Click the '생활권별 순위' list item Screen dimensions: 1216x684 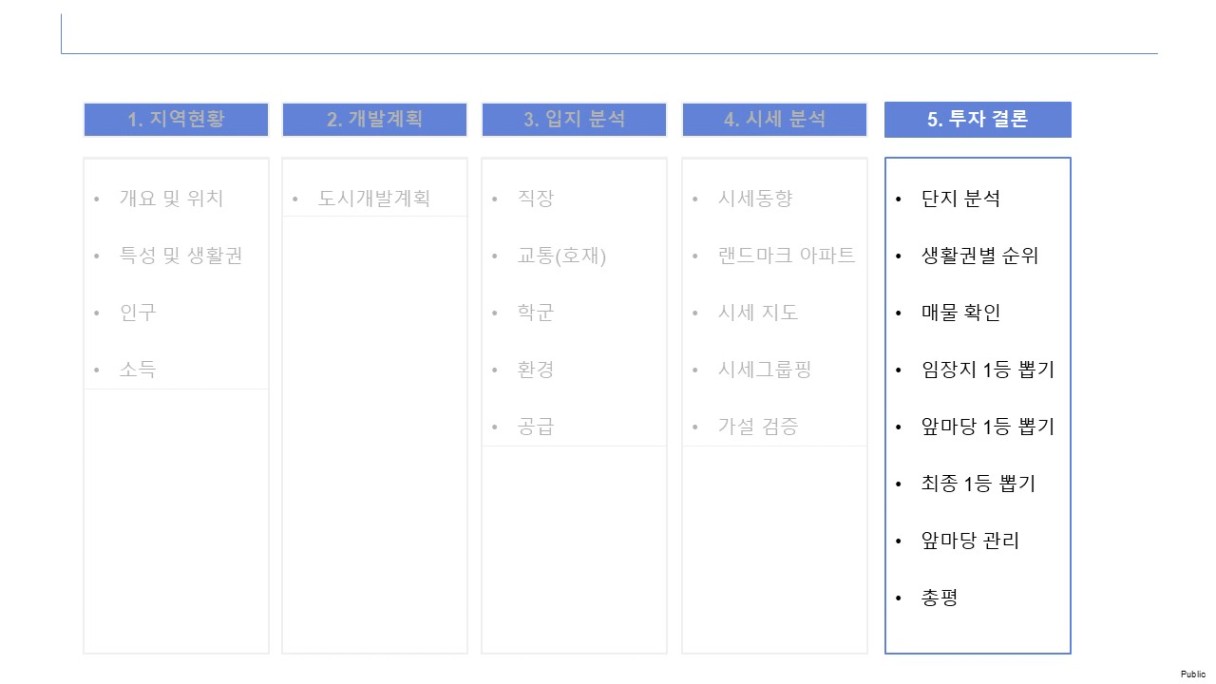(980, 255)
